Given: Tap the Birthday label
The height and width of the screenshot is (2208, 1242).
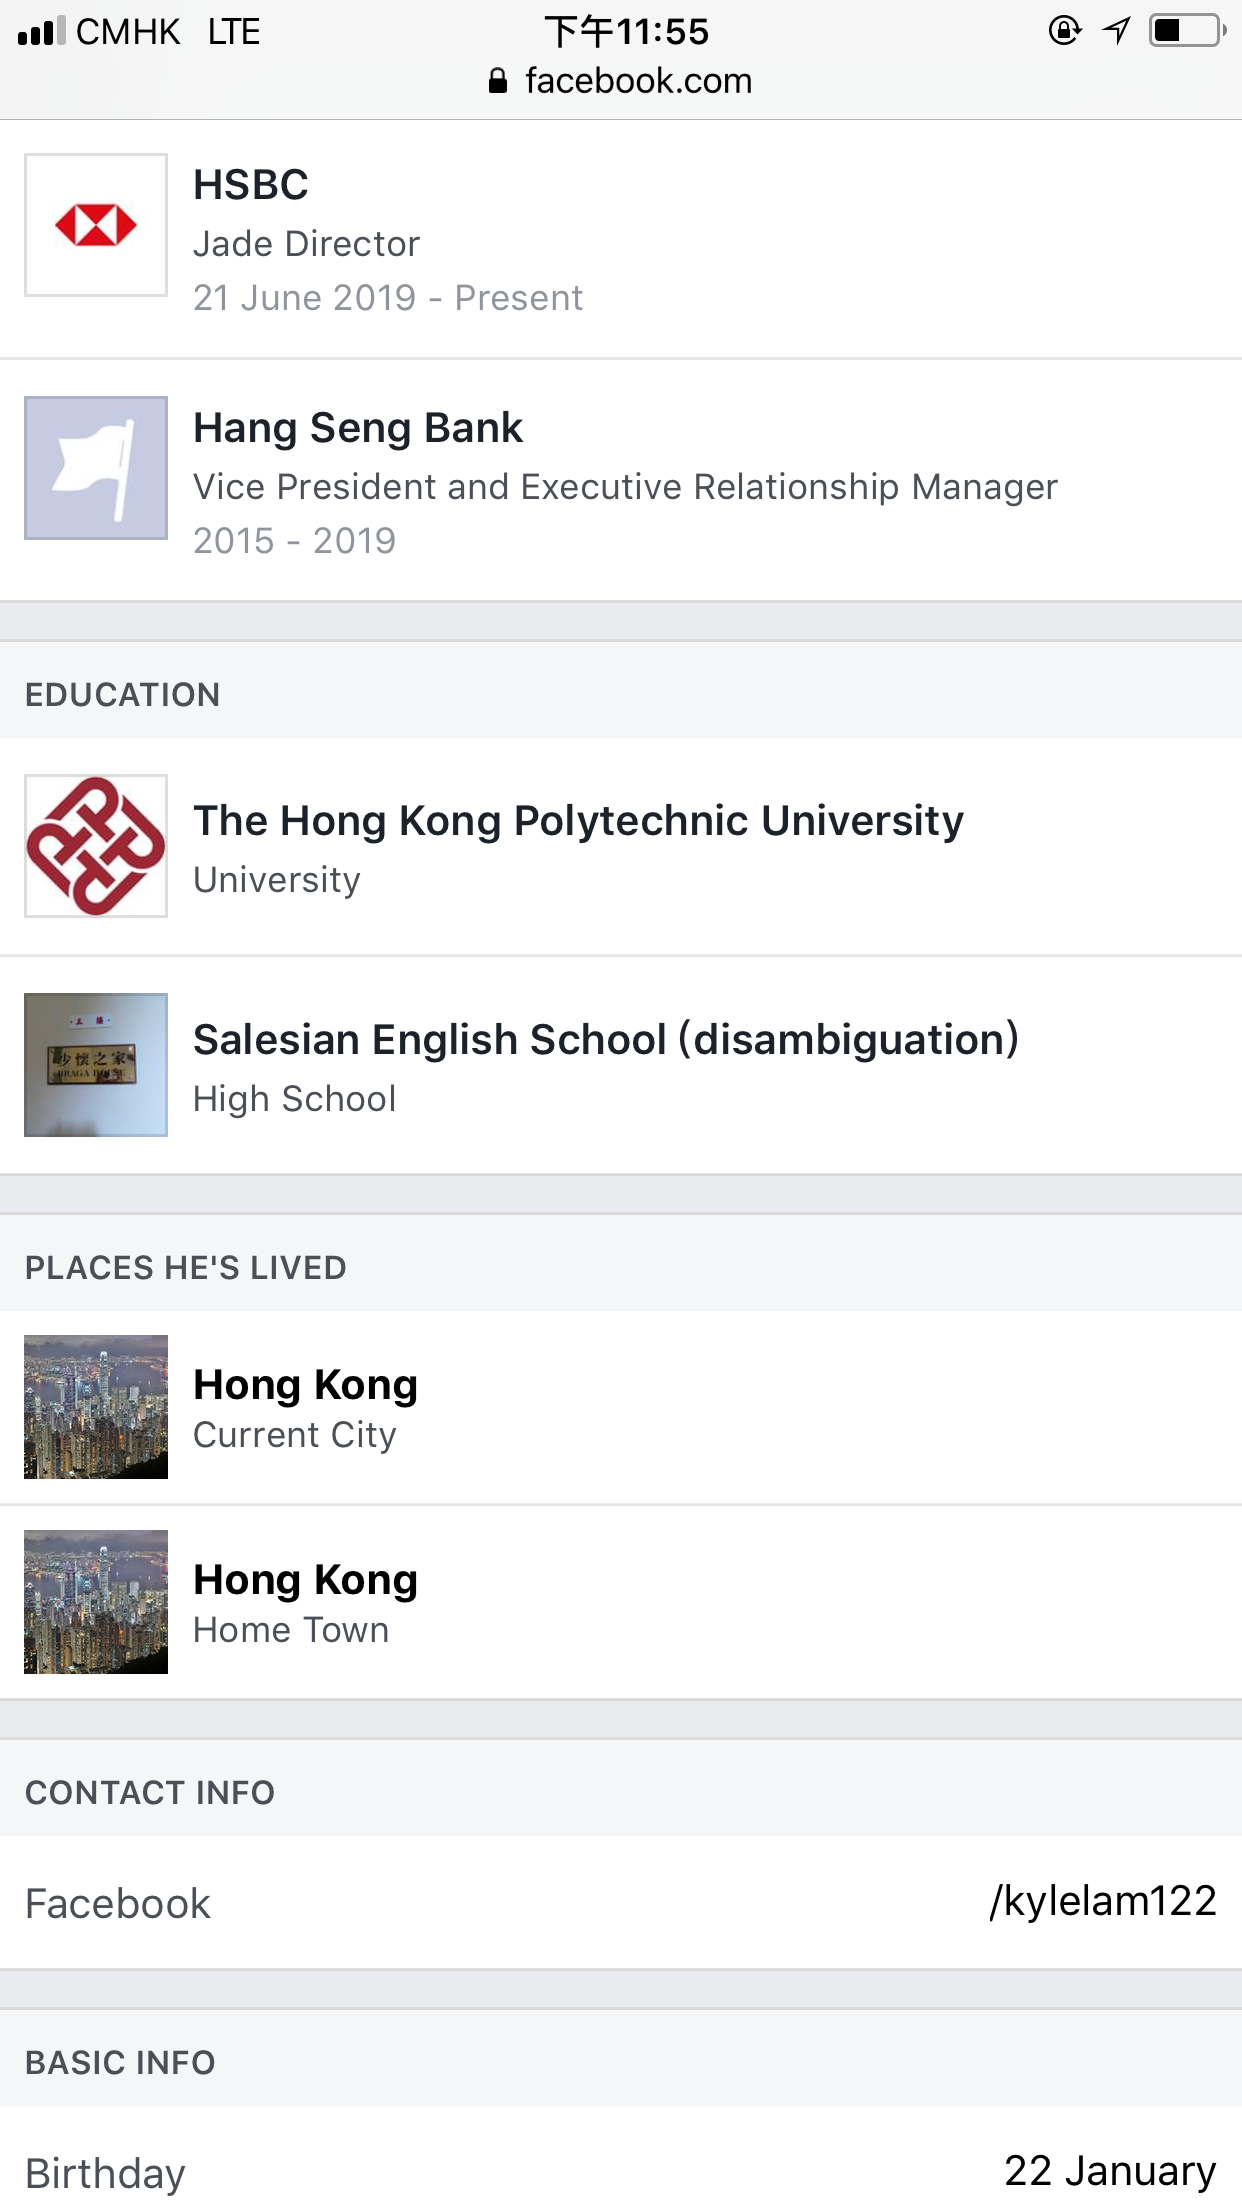Looking at the screenshot, I should click(105, 2174).
